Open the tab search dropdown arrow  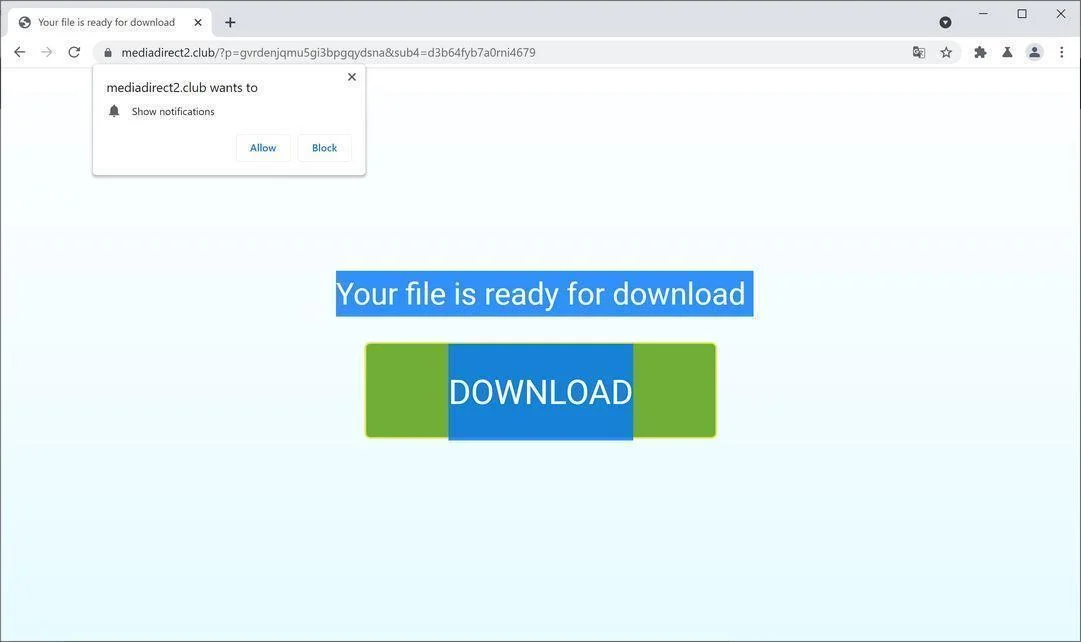point(945,23)
